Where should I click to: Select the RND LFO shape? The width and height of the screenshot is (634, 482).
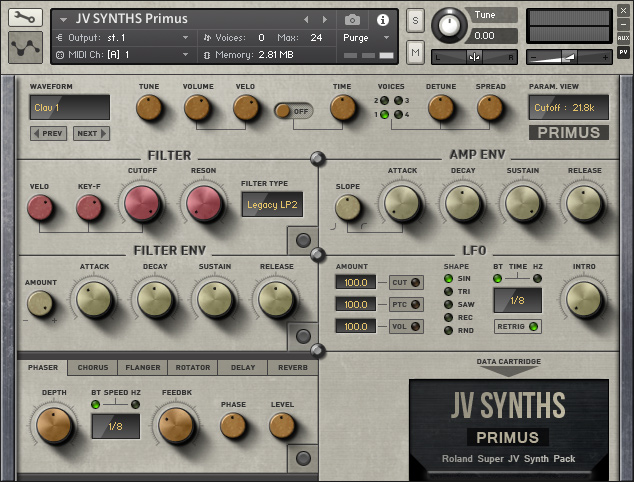(x=448, y=330)
